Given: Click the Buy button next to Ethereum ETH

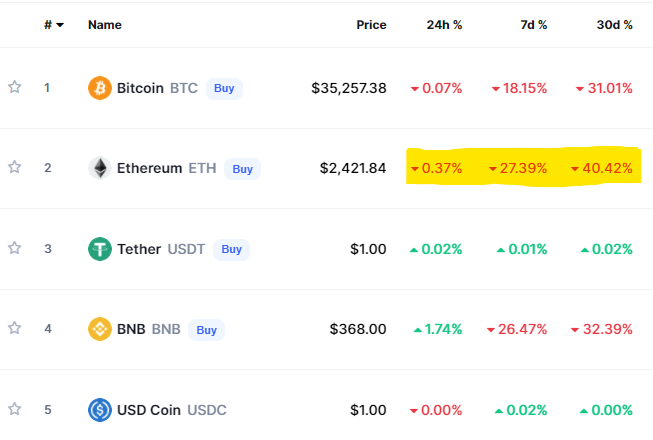Looking at the screenshot, I should coord(242,169).
